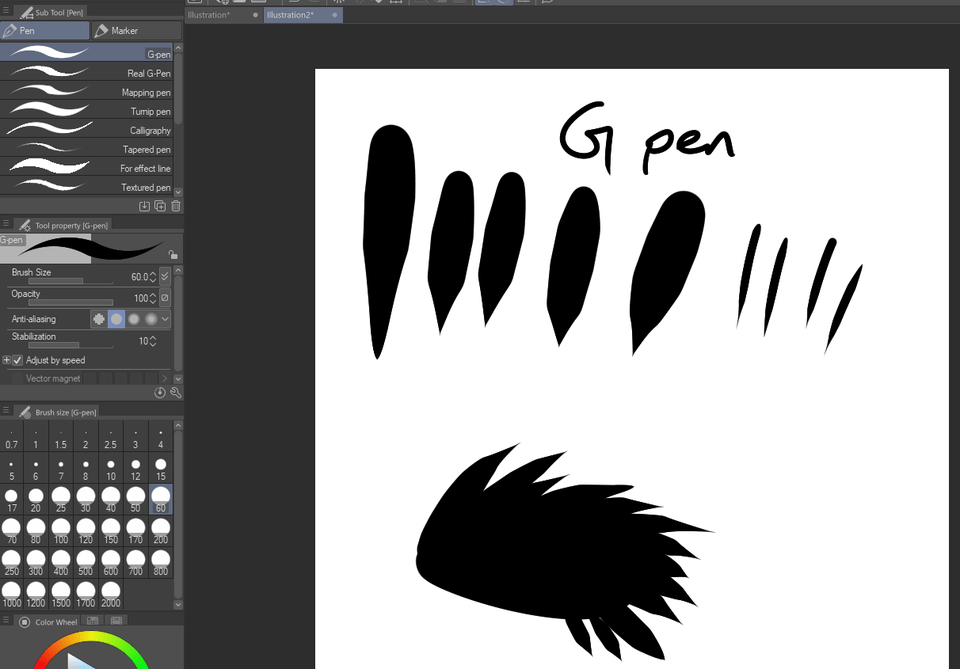Set anti-aliasing to None
The width and height of the screenshot is (960, 669).
(99, 319)
